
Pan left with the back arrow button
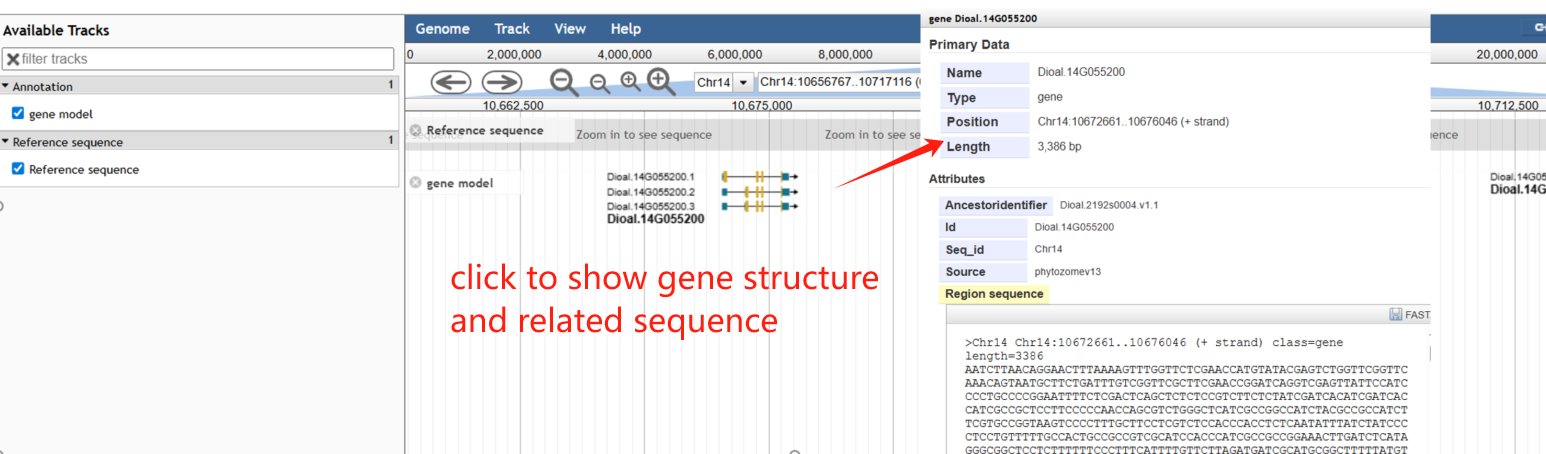451,82
